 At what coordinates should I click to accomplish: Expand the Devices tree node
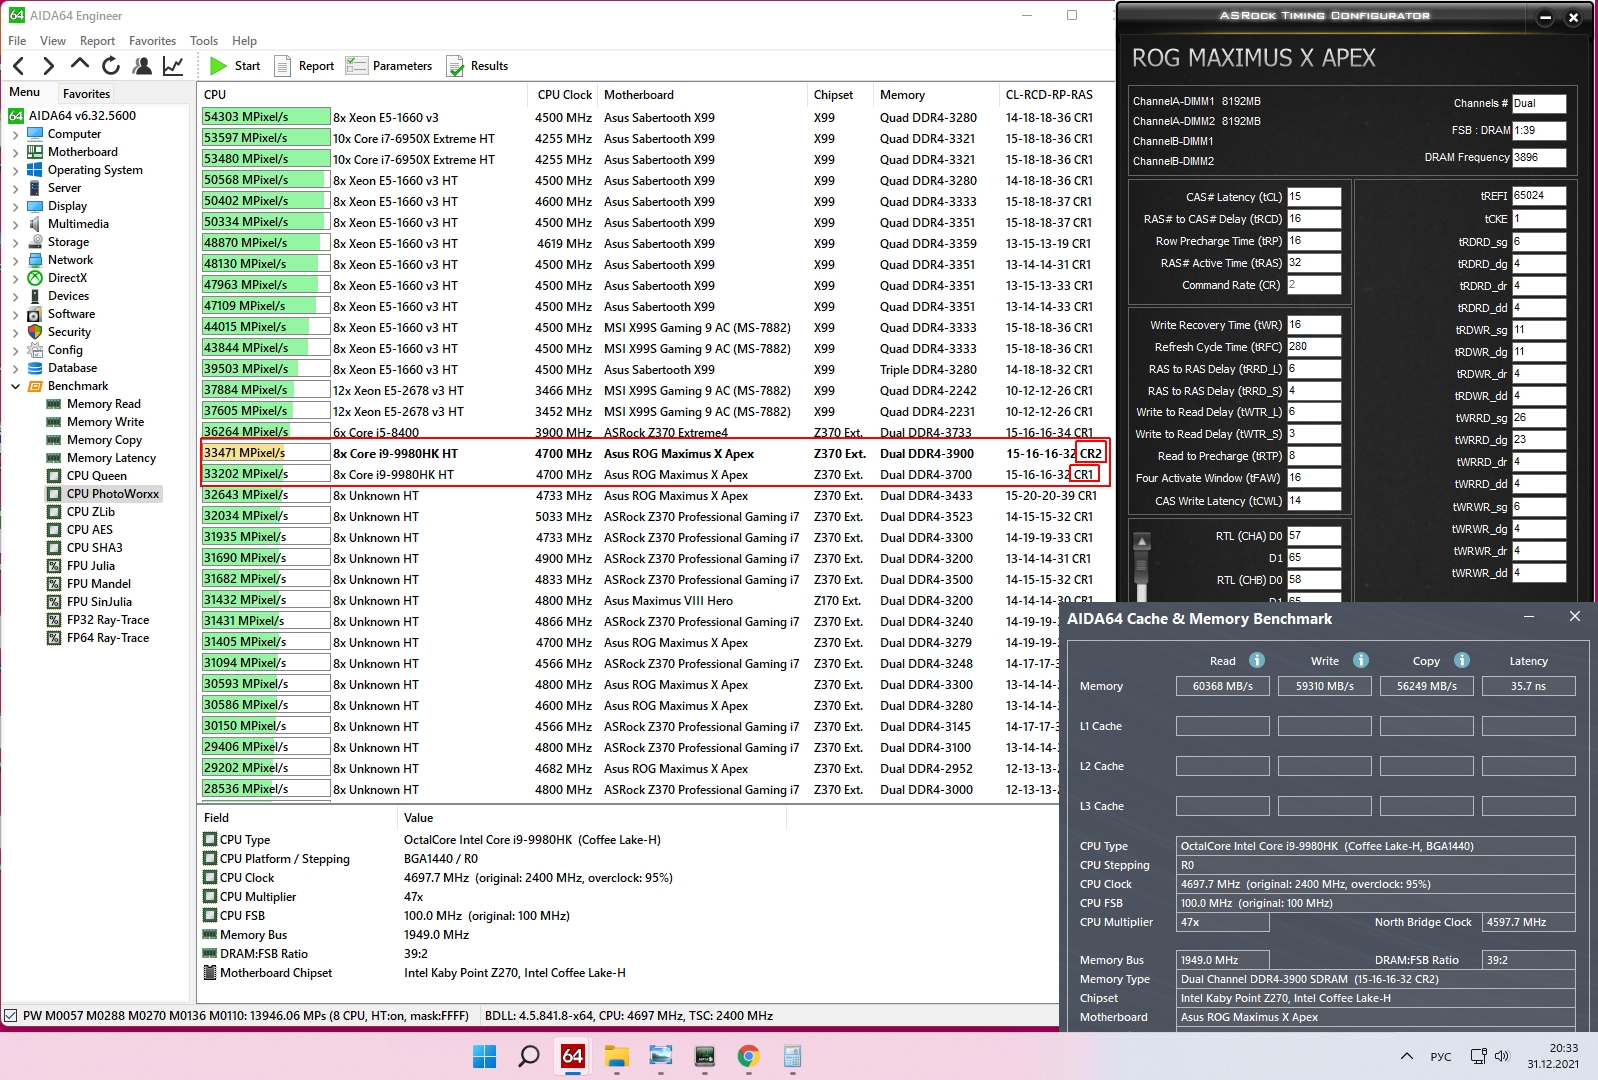click(15, 296)
